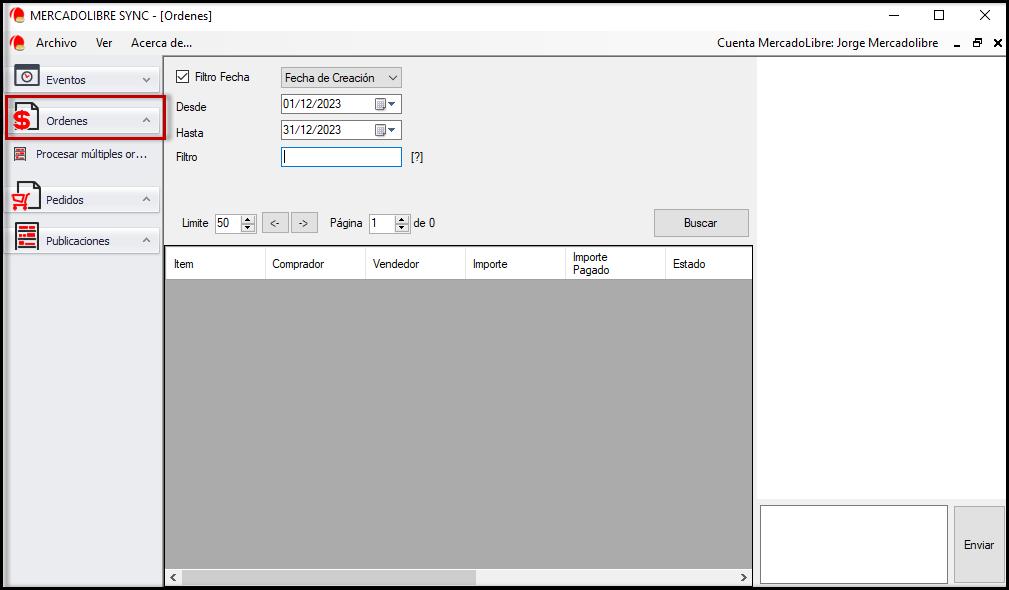The width and height of the screenshot is (1009, 590).
Task: Restore the inner Ordenes child window
Action: pyautogui.click(x=977, y=43)
